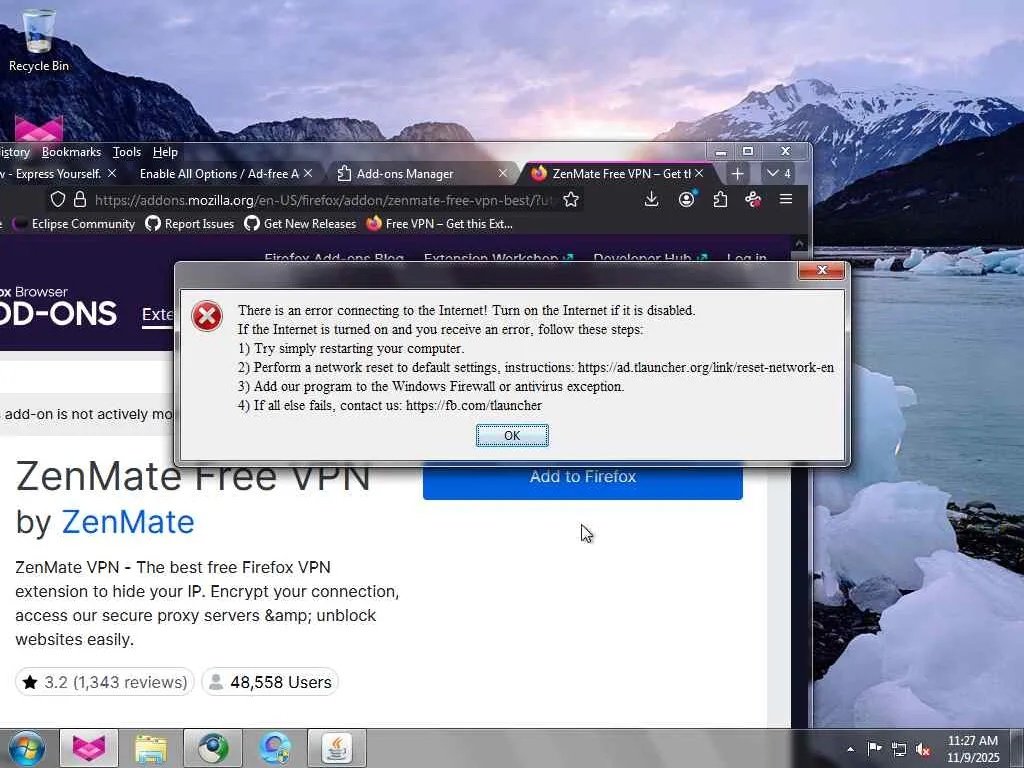Open the Get New Releases bookmark
Image resolution: width=1024 pixels, height=768 pixels.
(x=300, y=224)
